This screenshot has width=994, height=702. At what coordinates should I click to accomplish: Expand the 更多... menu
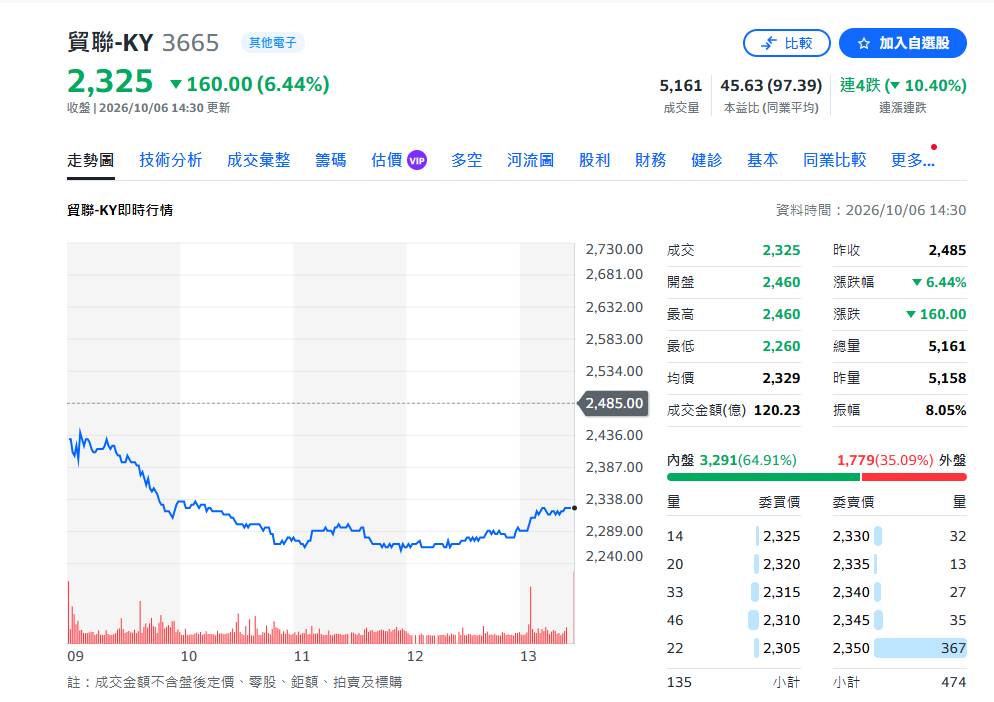913,160
